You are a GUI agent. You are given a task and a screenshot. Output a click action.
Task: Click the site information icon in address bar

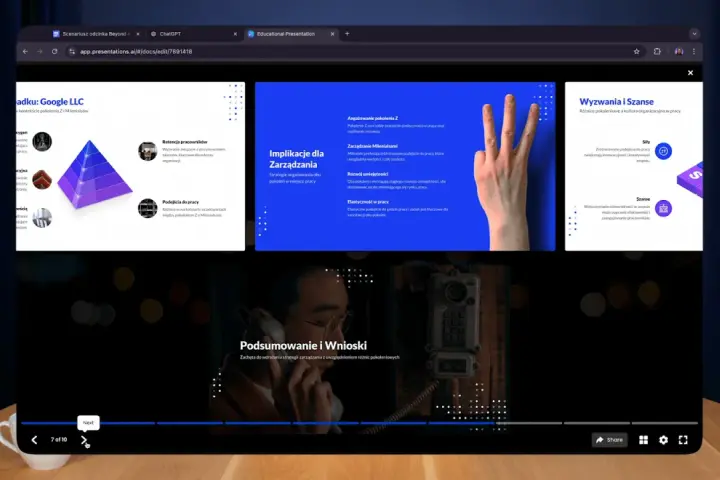pos(72,51)
